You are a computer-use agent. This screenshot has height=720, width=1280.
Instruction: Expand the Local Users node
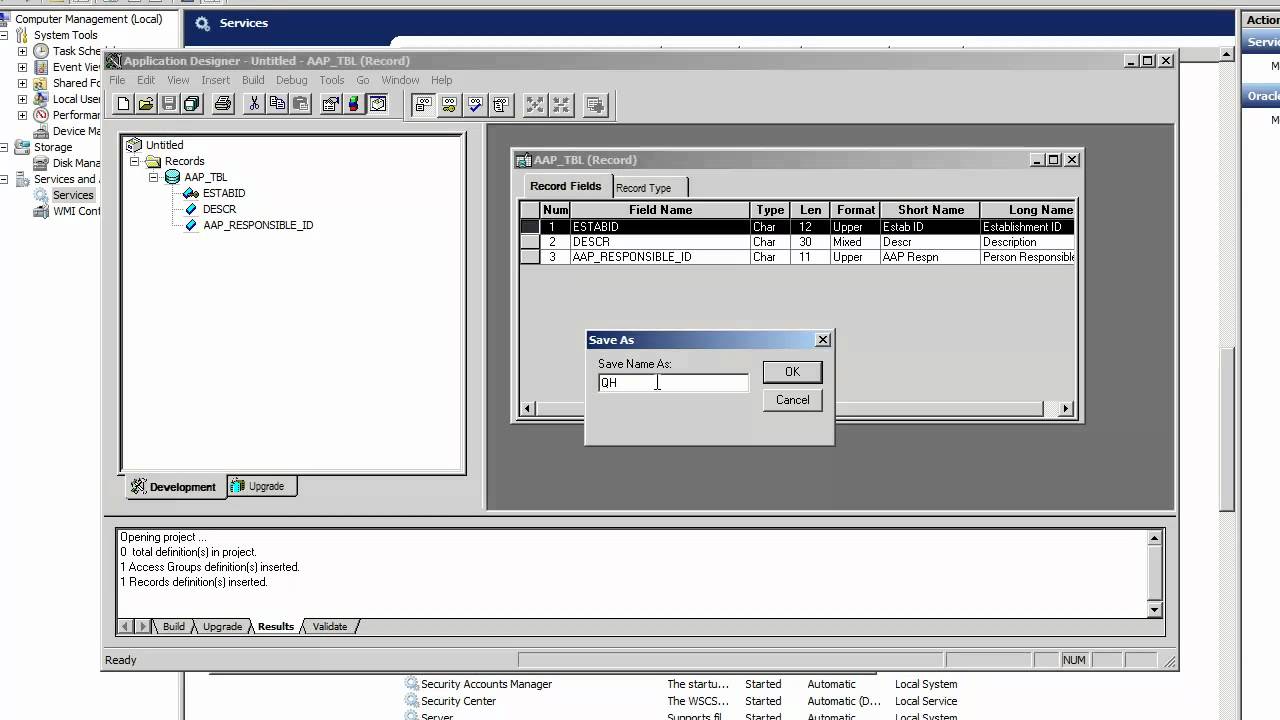22,99
